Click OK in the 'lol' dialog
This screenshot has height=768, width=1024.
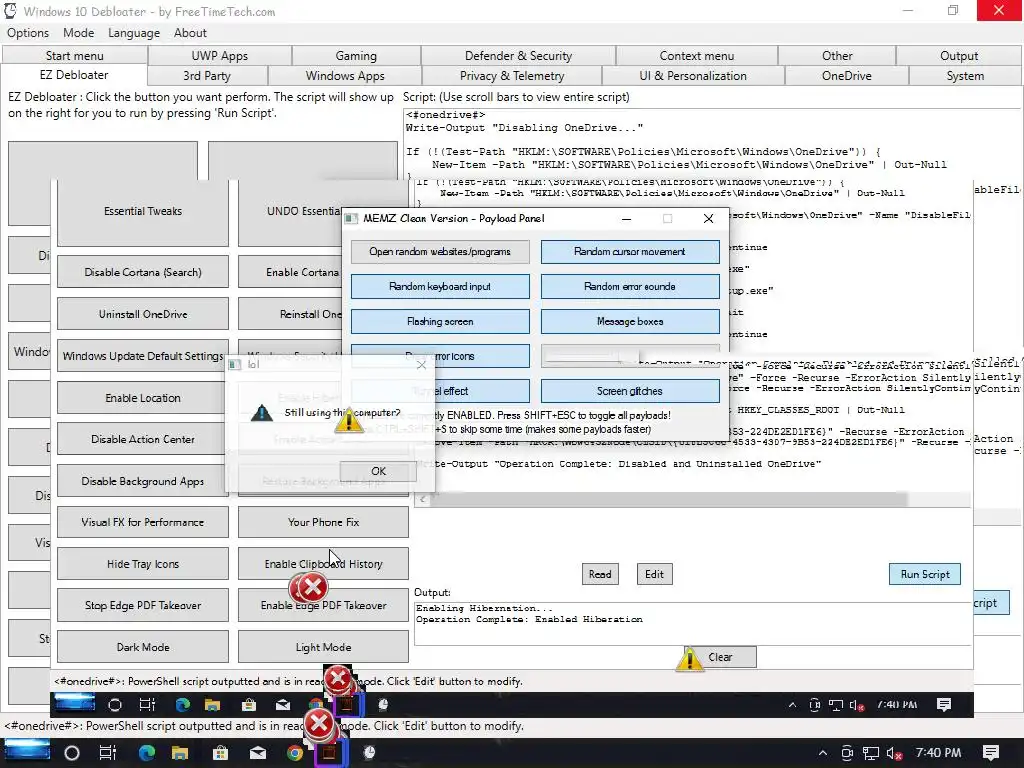[378, 471]
